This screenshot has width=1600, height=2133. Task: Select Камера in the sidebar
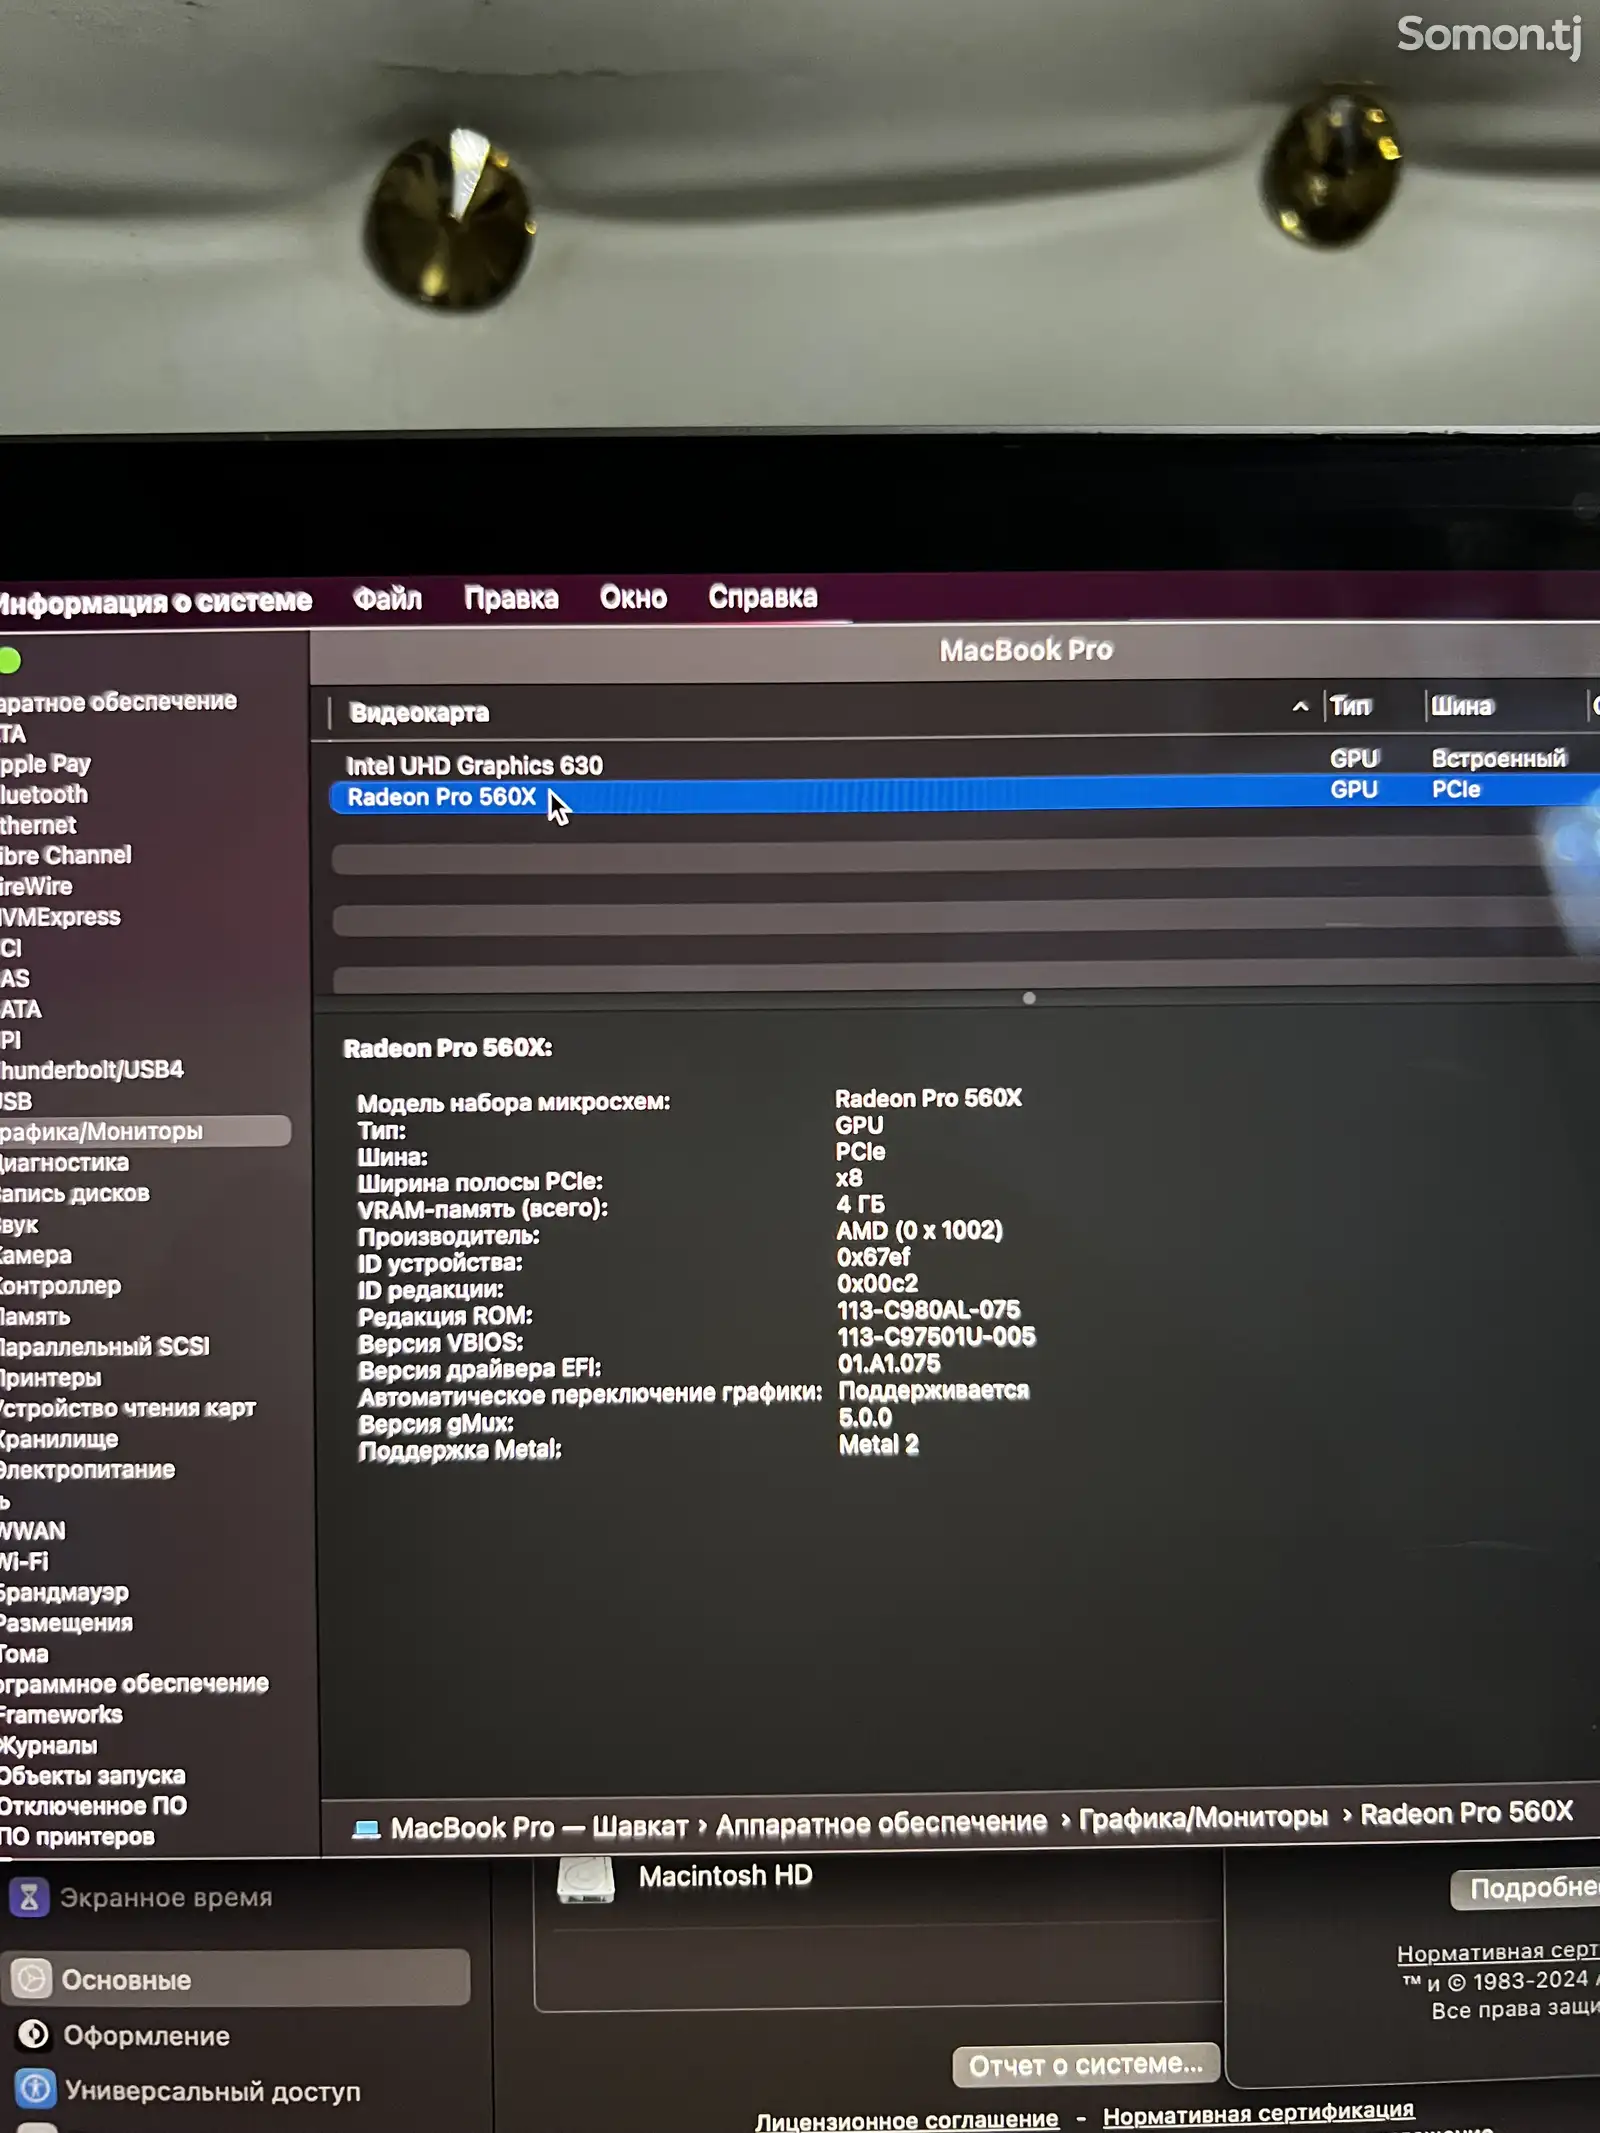(x=36, y=1256)
